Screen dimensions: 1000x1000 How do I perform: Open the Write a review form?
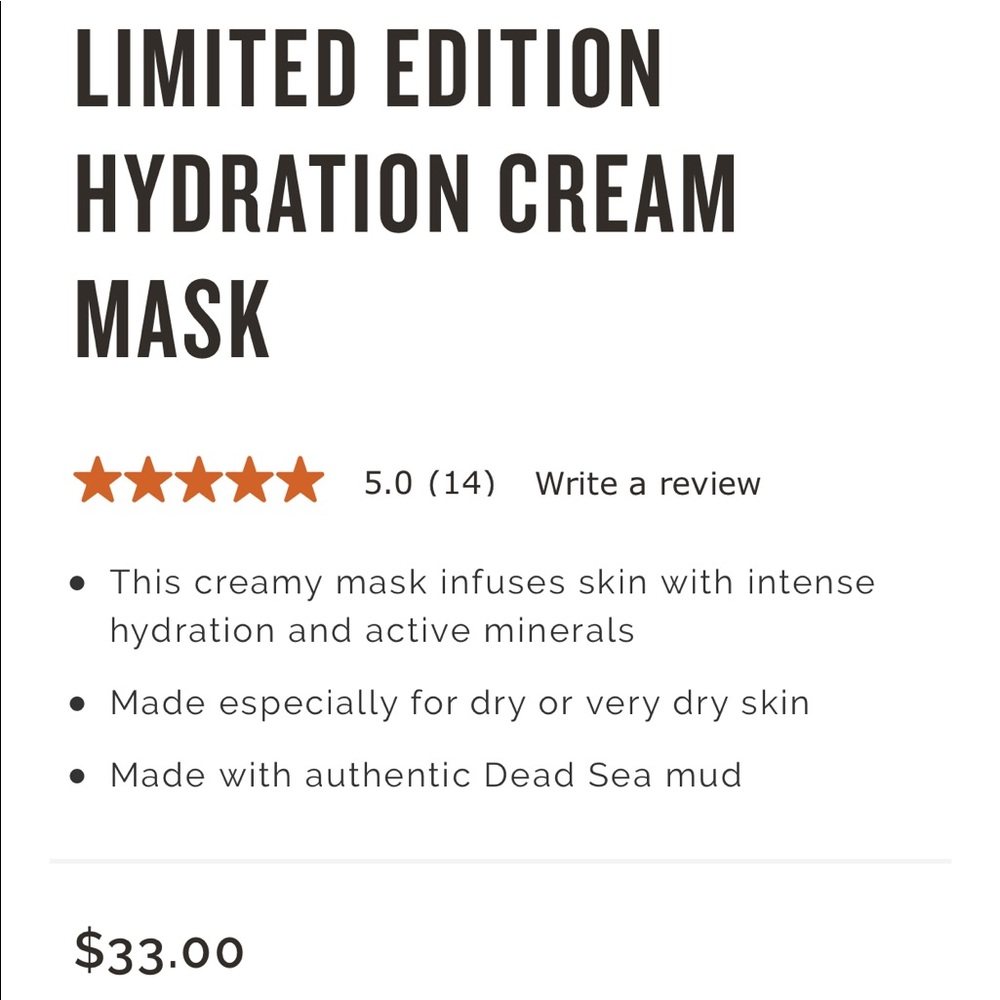(648, 483)
